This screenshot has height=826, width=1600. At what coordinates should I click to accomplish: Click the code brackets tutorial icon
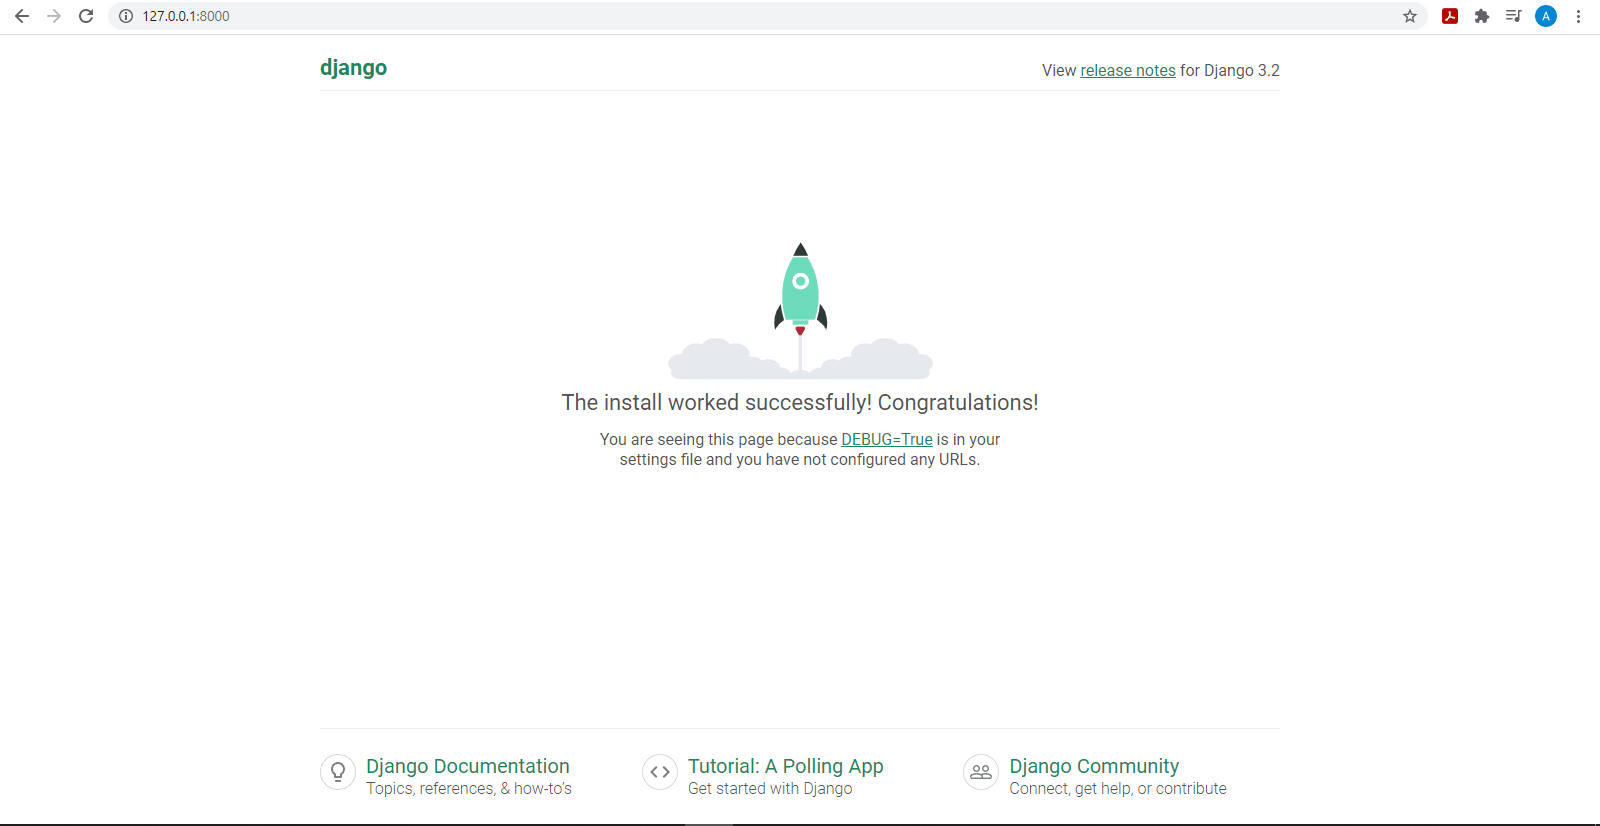pyautogui.click(x=660, y=772)
